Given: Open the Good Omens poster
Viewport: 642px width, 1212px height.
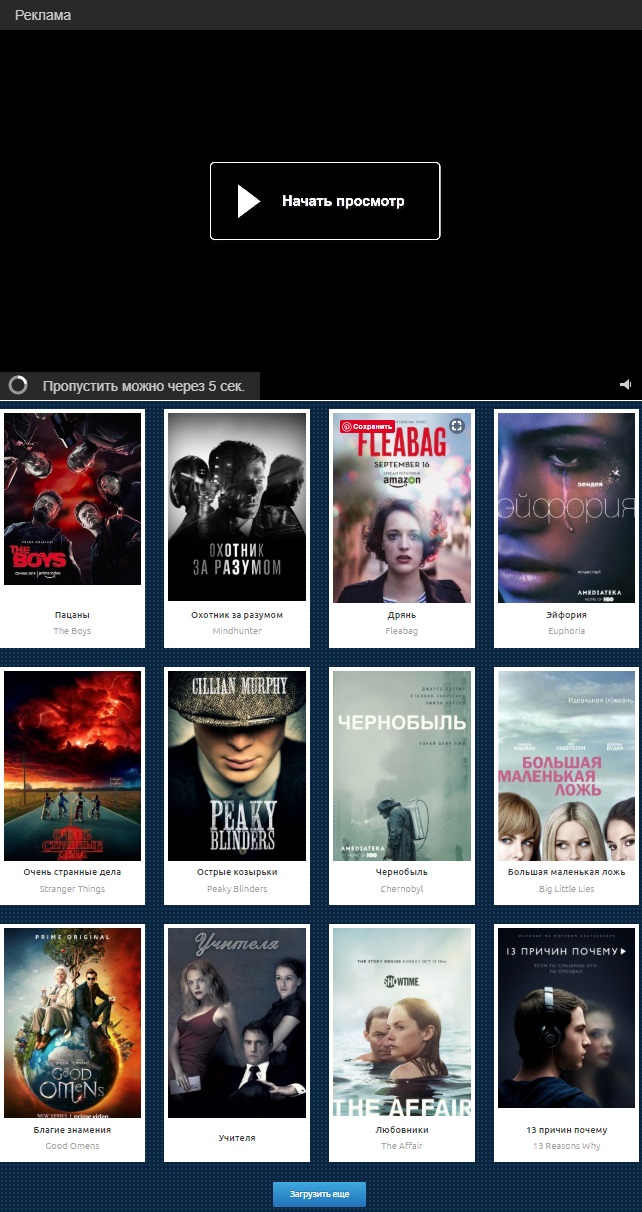Looking at the screenshot, I should click(x=73, y=1022).
